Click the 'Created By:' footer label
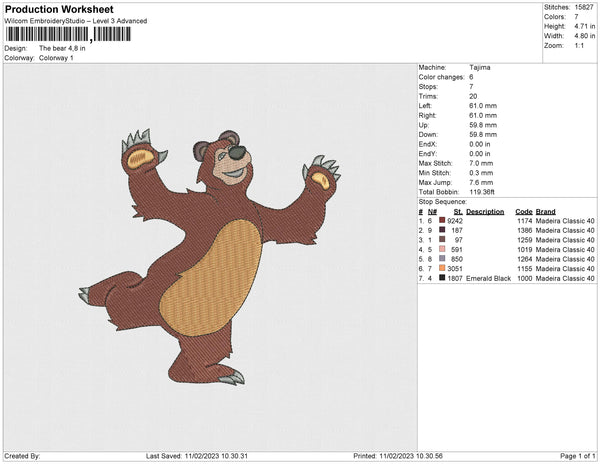Image resolution: width=600 pixels, height=464 pixels. (22, 456)
